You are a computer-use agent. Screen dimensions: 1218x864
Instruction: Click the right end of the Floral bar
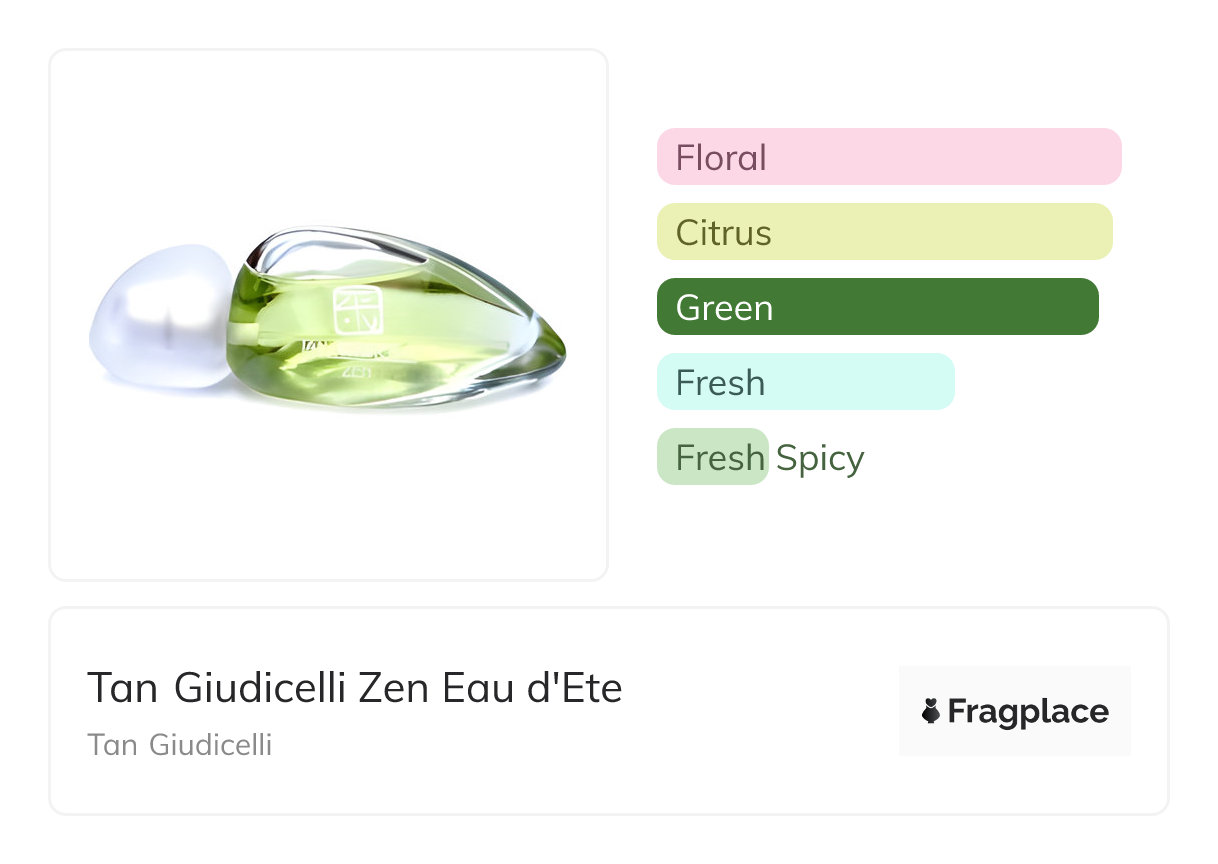1108,157
